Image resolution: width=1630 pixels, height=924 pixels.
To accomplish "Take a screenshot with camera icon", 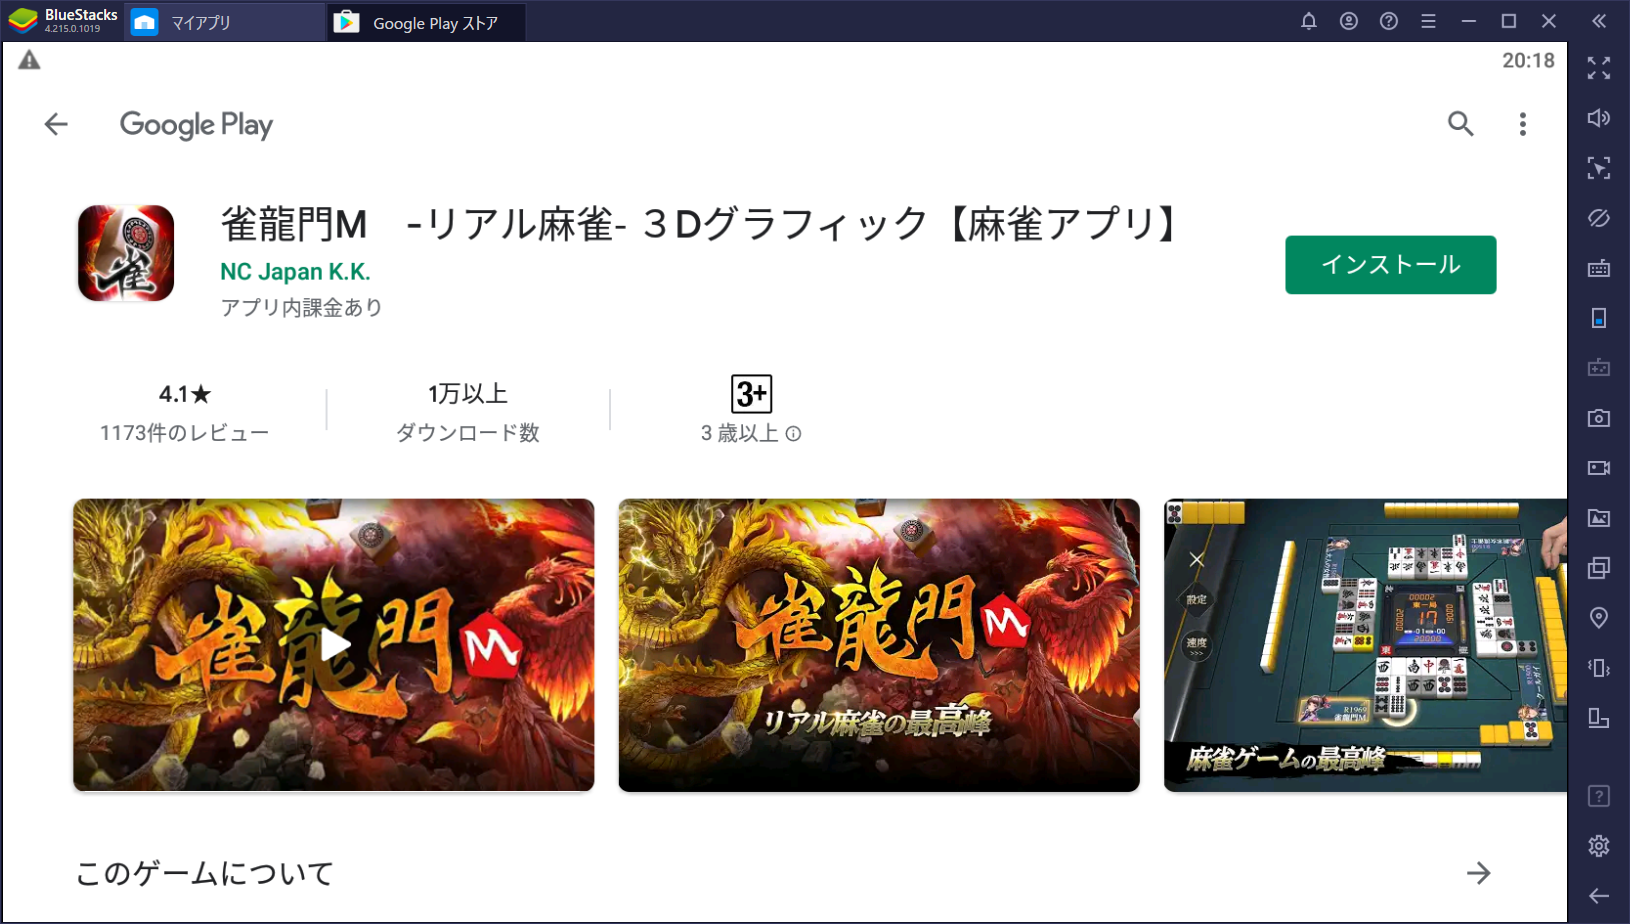I will [1599, 418].
